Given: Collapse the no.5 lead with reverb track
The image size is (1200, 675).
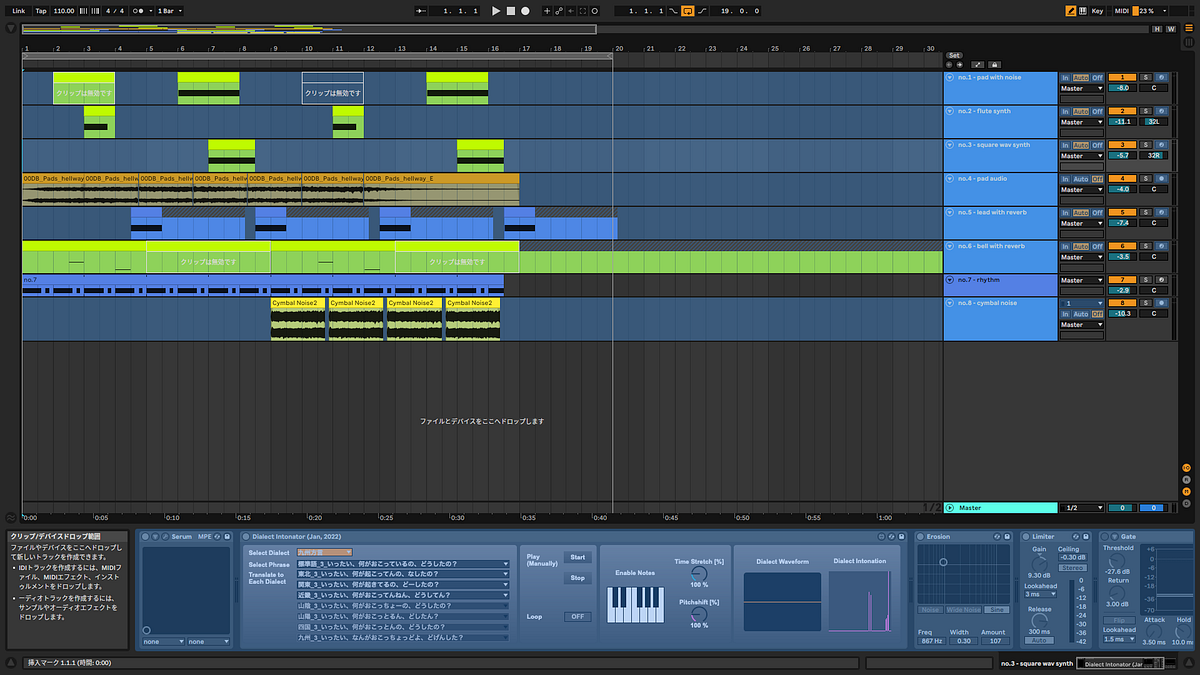Looking at the screenshot, I should (950, 212).
